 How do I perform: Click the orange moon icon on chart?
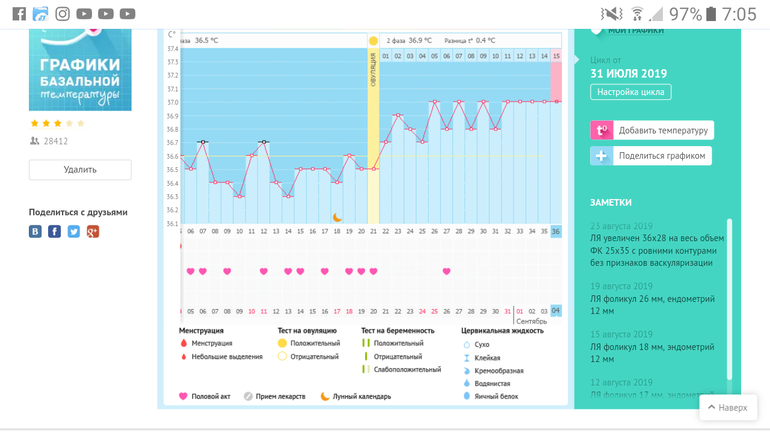pos(337,217)
